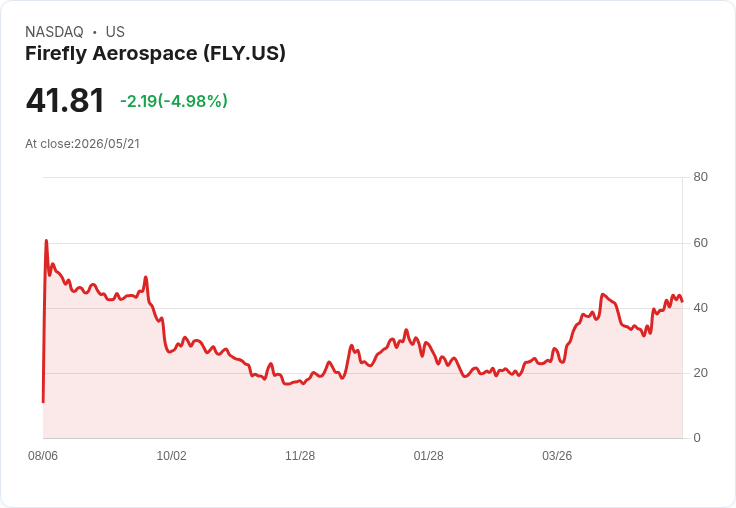
Task: Click the Firefly Aerospace (FLY.US) title
Action: point(155,53)
